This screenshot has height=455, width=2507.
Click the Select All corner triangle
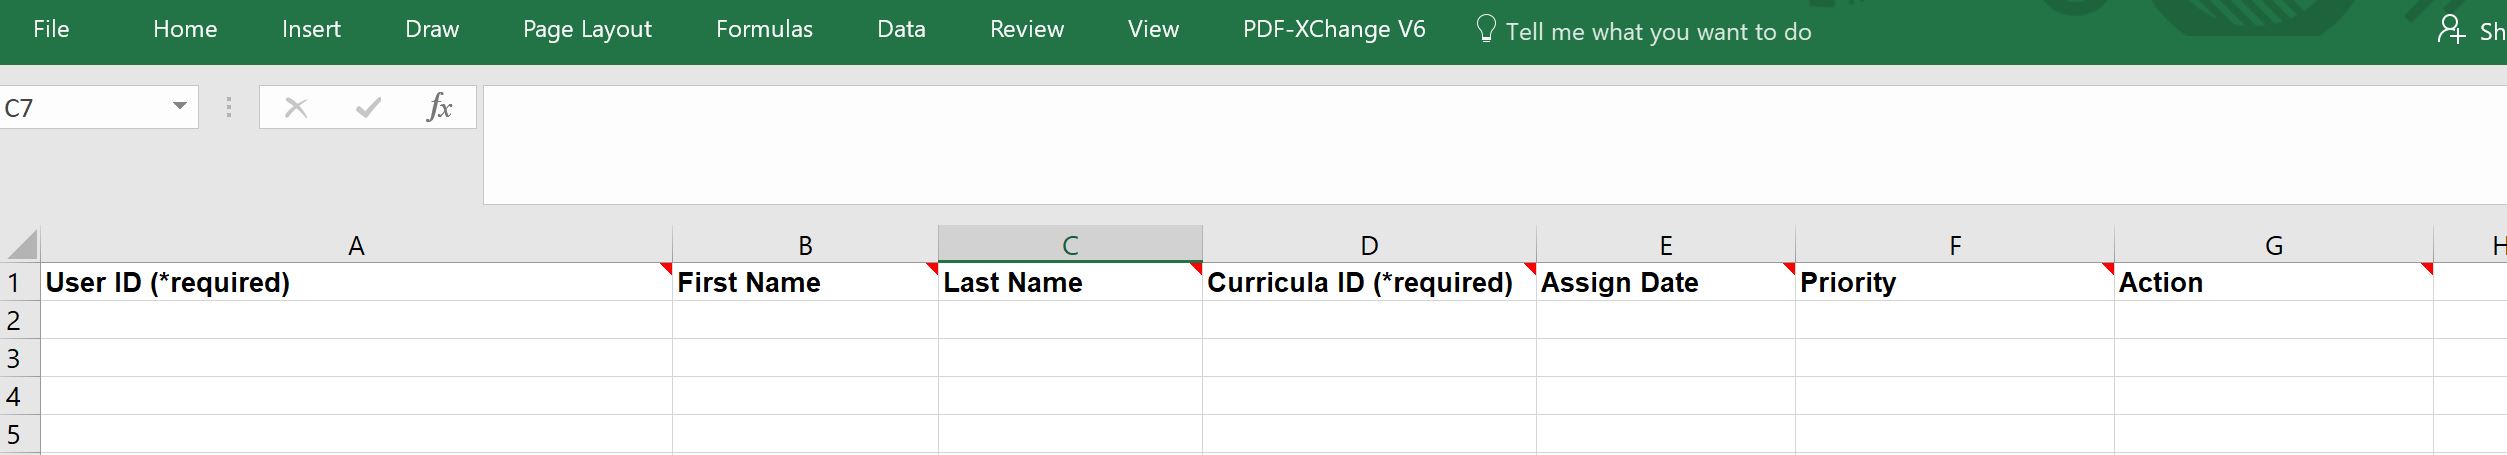[x=21, y=245]
